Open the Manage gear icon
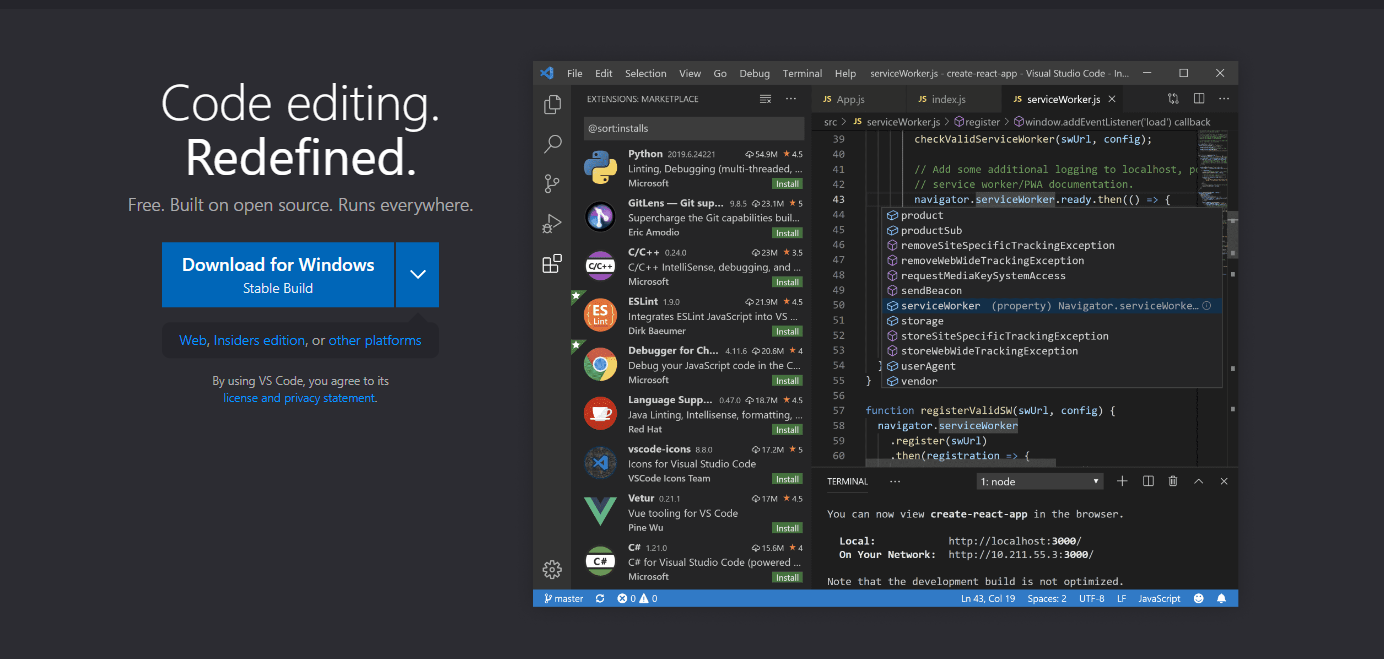This screenshot has width=1384, height=667. pos(552,569)
